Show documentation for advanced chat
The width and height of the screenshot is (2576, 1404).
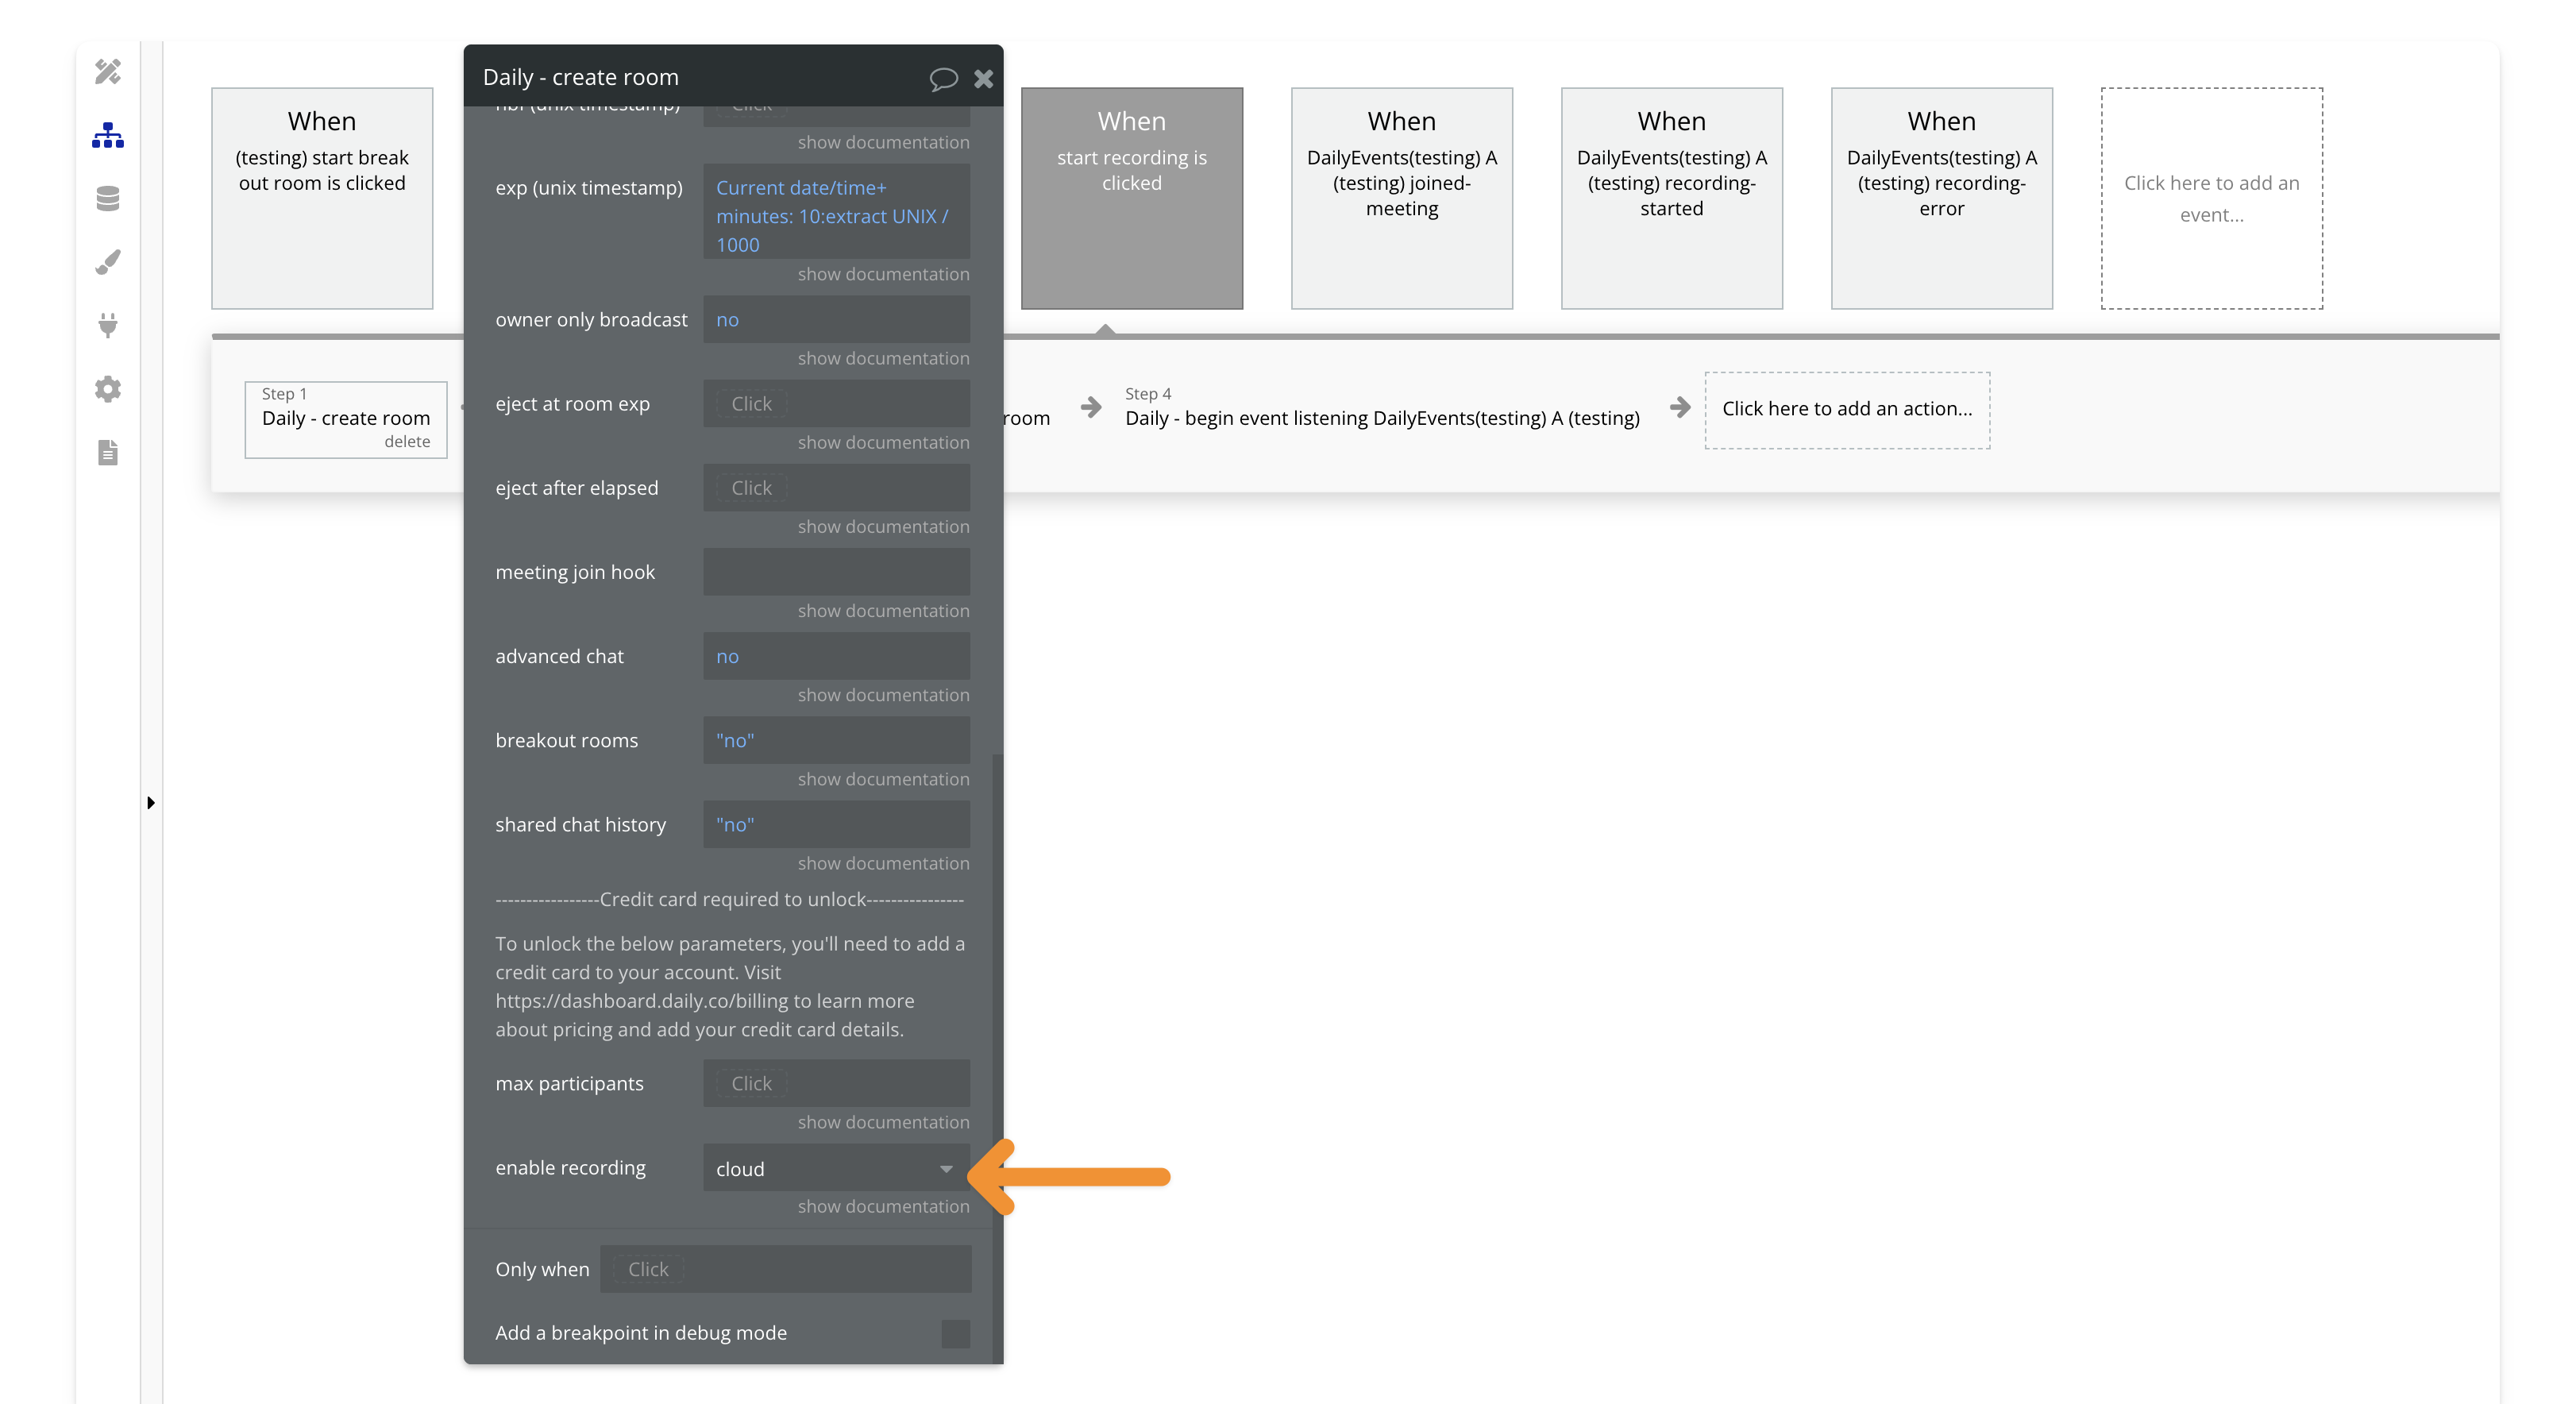[883, 694]
